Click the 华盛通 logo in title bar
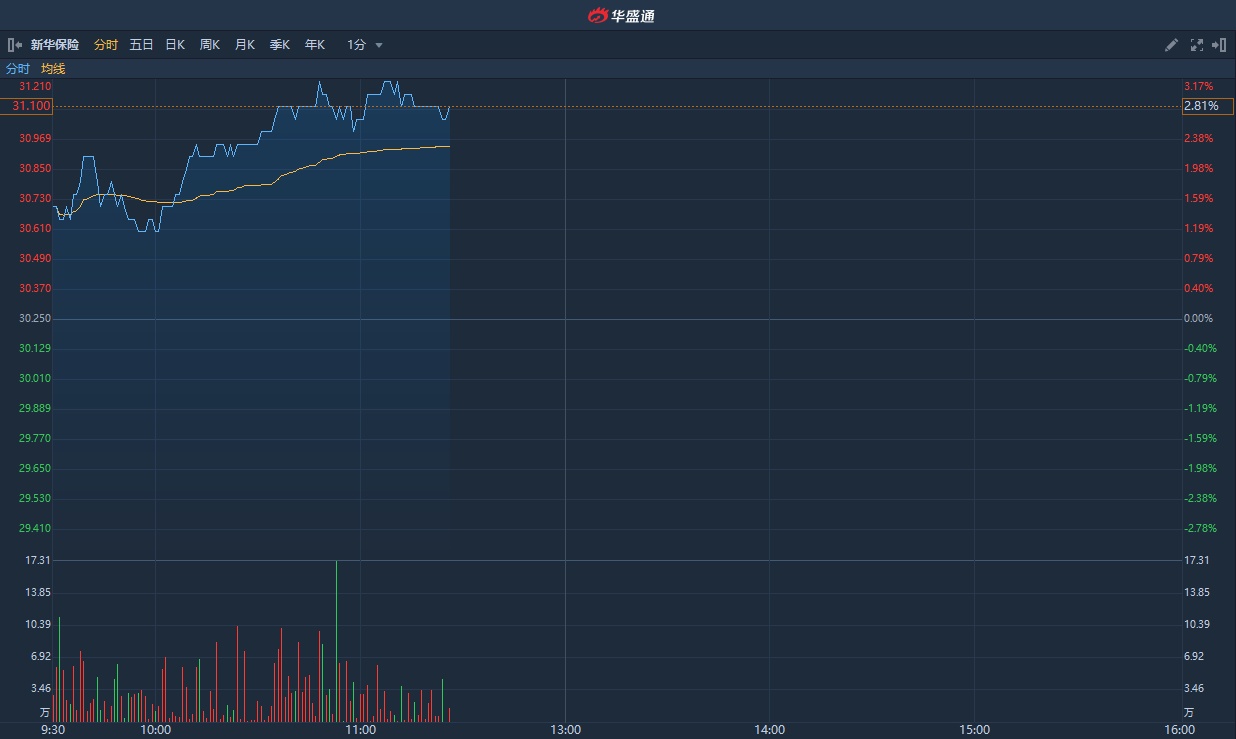The width and height of the screenshot is (1236, 739). click(620, 15)
